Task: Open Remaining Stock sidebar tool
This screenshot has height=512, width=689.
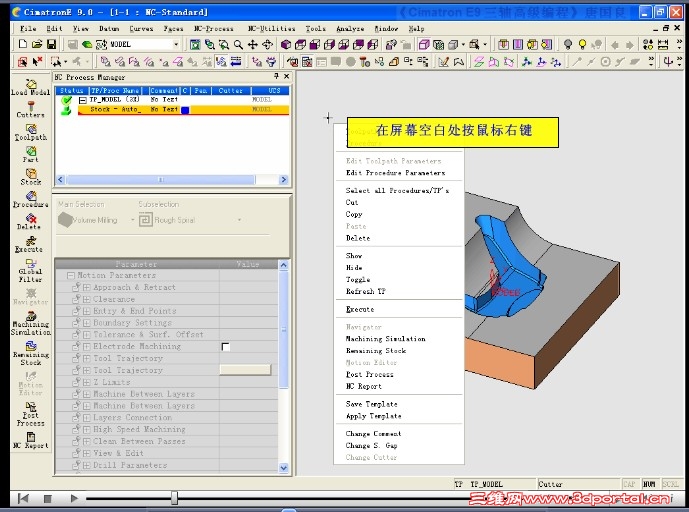Action: (x=30, y=353)
